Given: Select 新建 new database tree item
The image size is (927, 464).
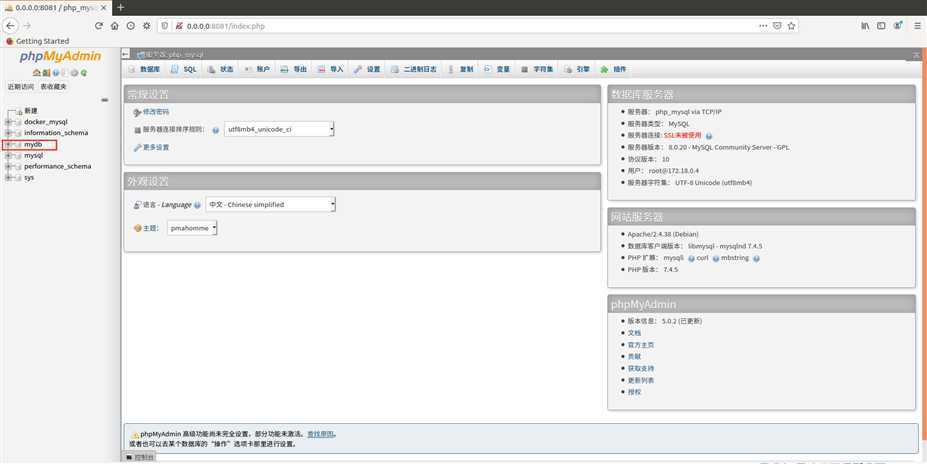Looking at the screenshot, I should point(31,111).
